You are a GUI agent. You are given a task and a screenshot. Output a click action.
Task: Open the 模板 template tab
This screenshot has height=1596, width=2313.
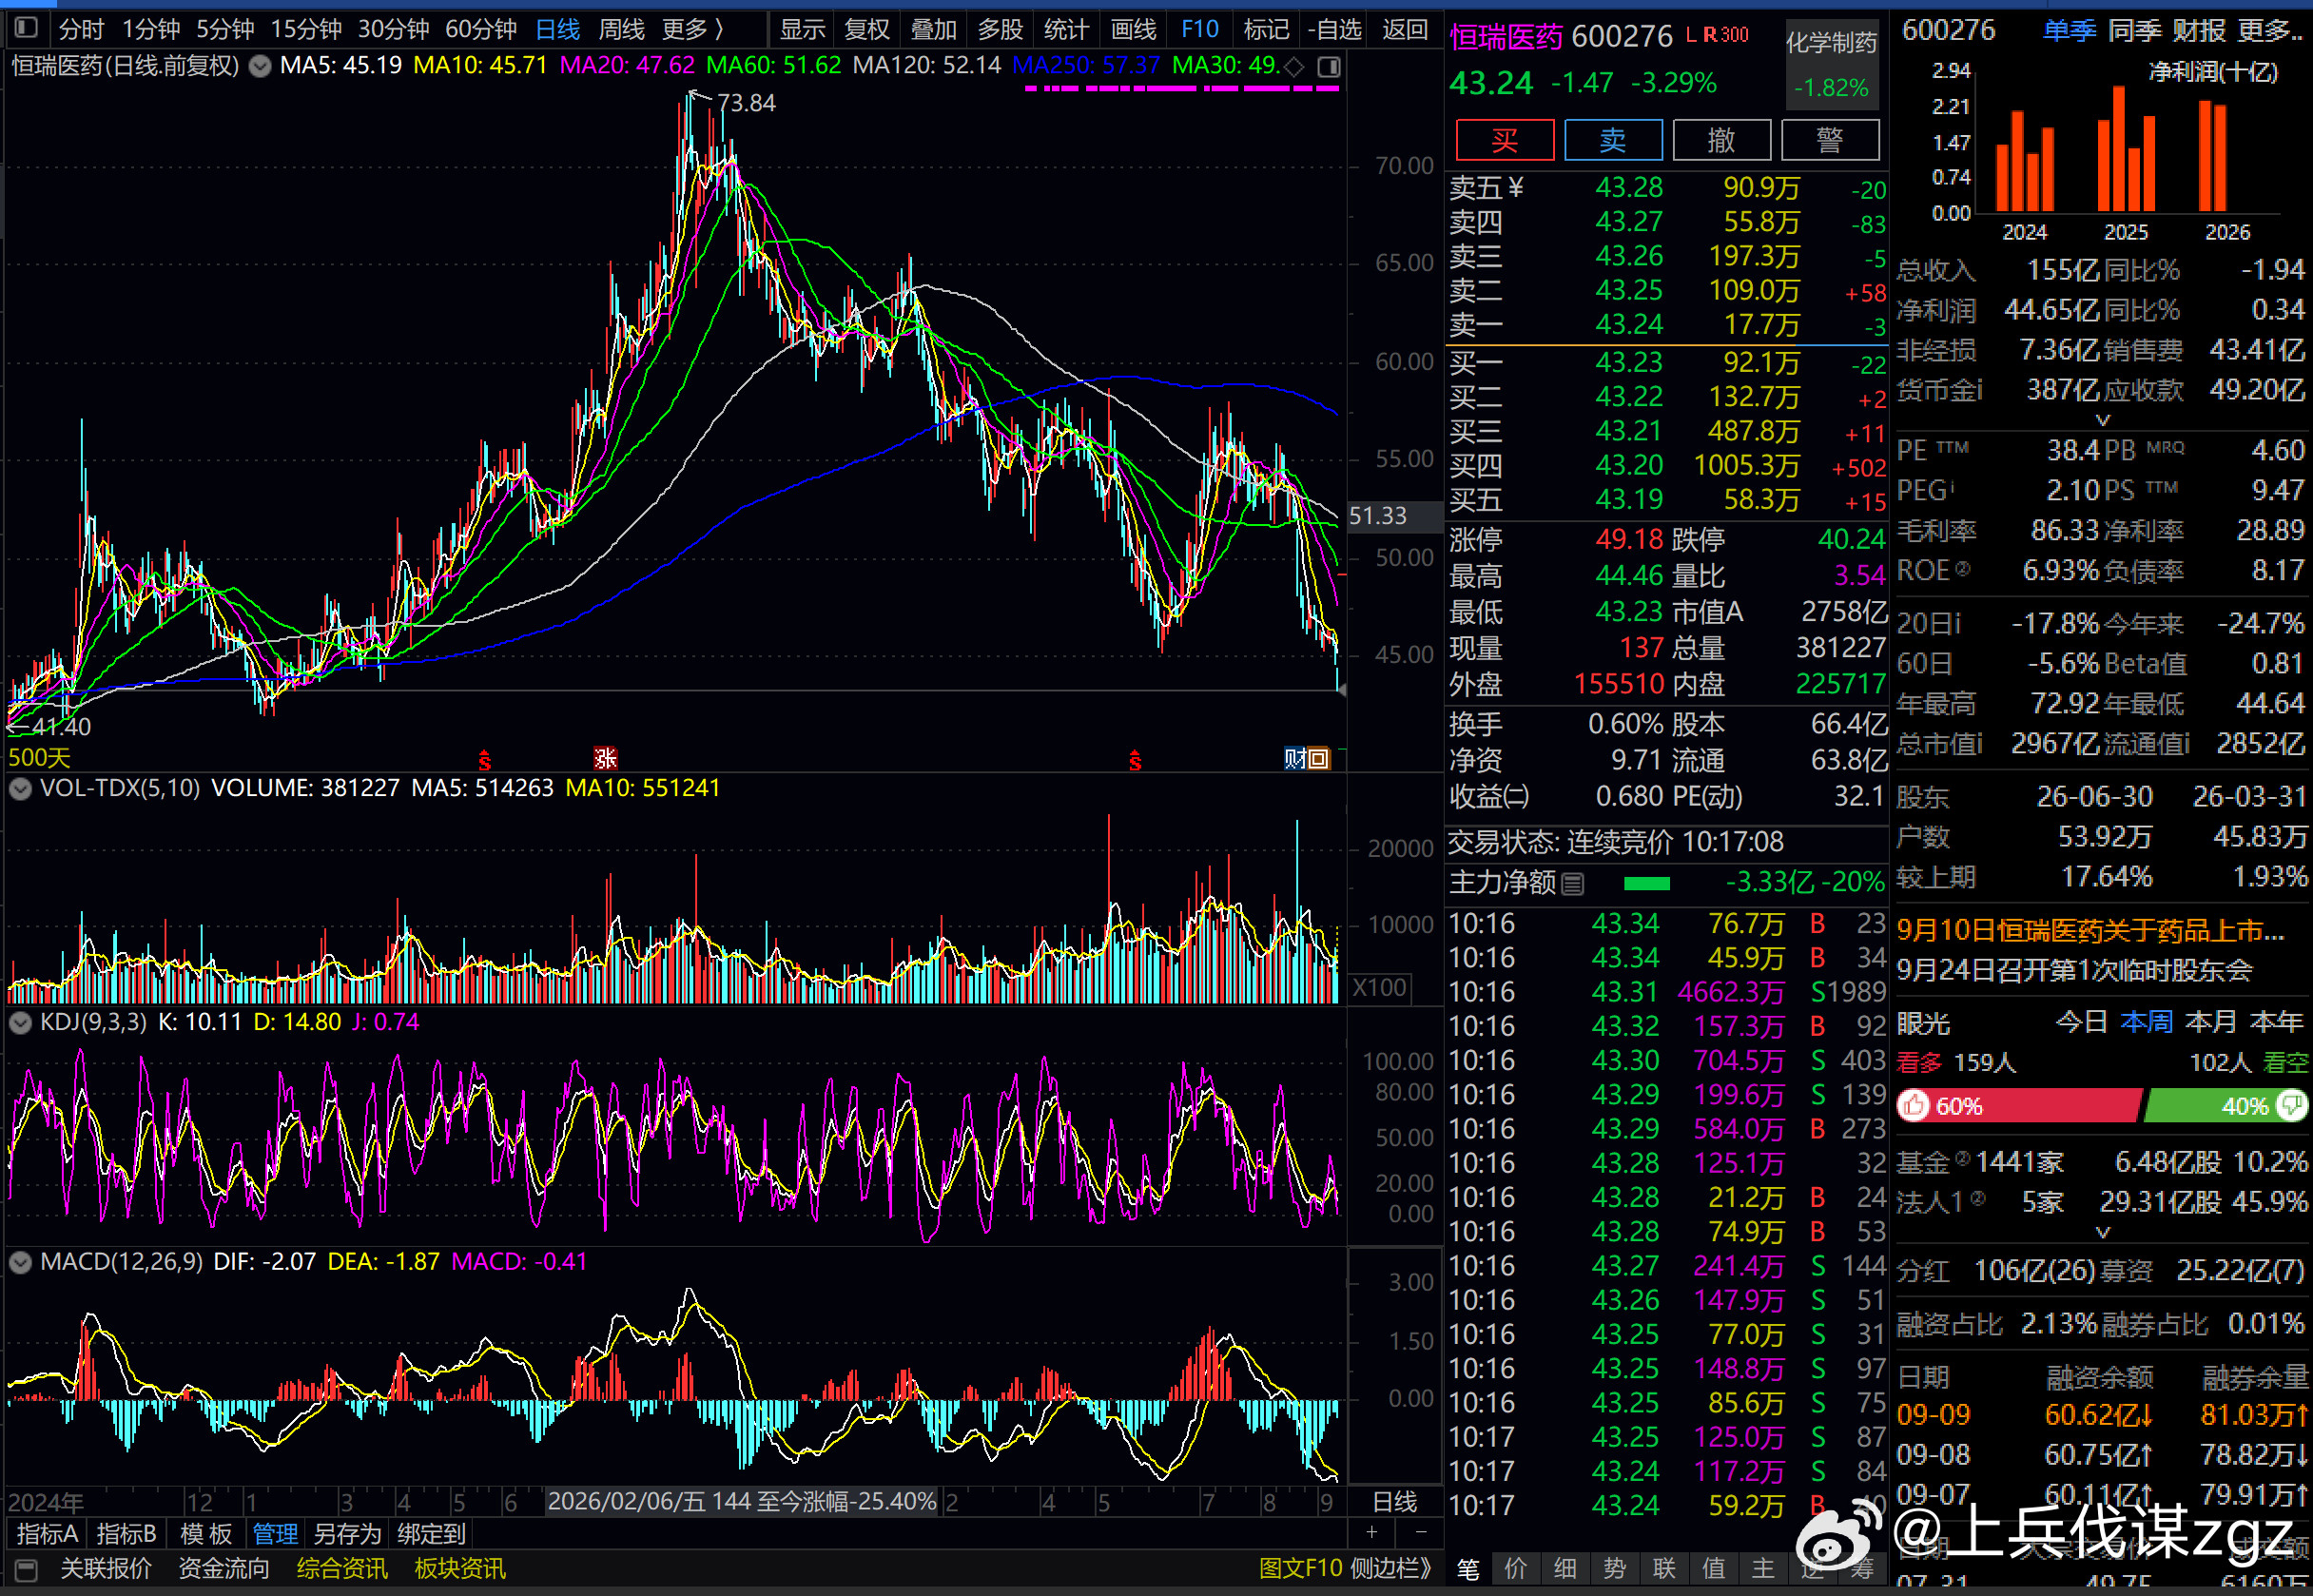pyautogui.click(x=206, y=1535)
